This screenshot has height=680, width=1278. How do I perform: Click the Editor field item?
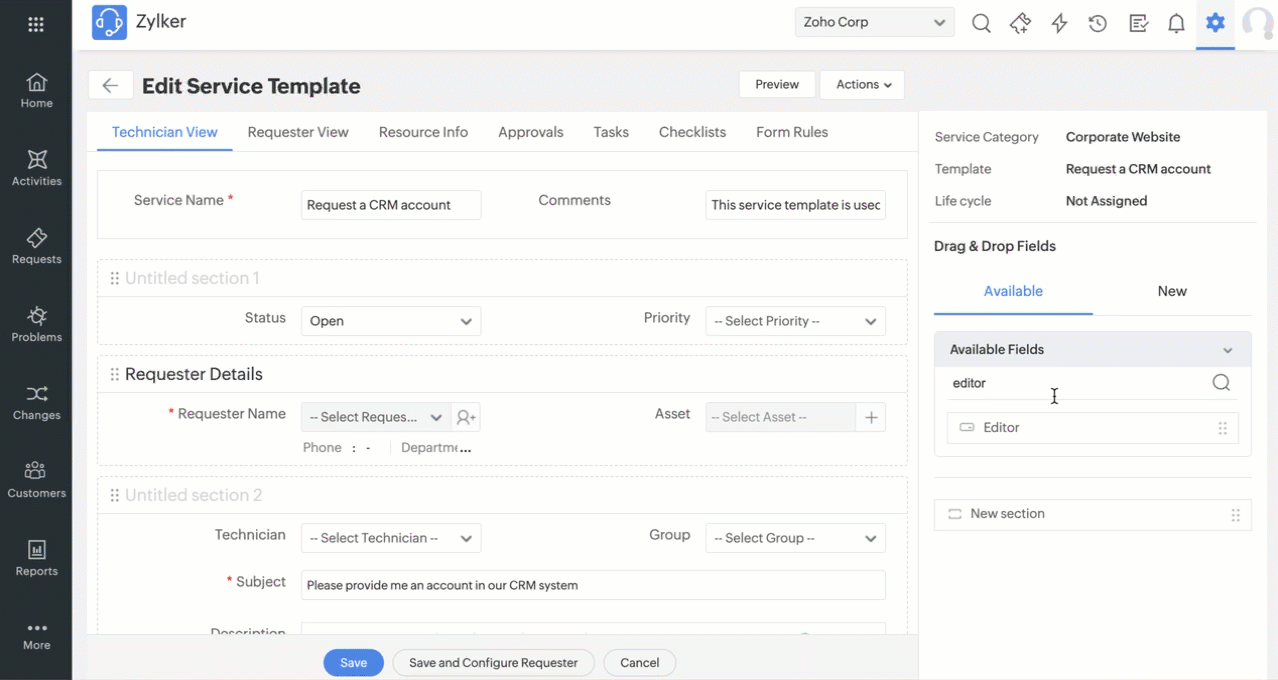click(1092, 428)
